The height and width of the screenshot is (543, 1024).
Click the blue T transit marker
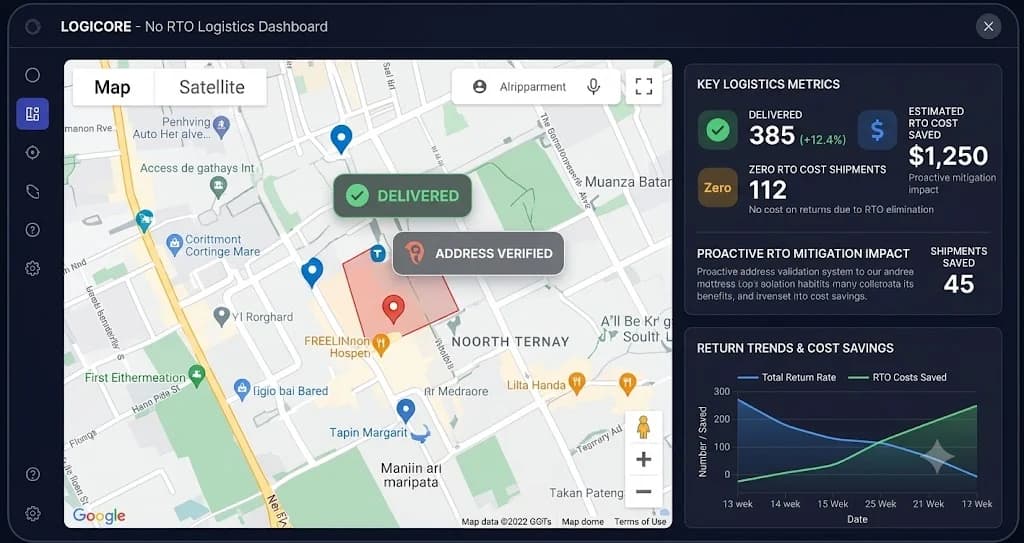coord(377,253)
